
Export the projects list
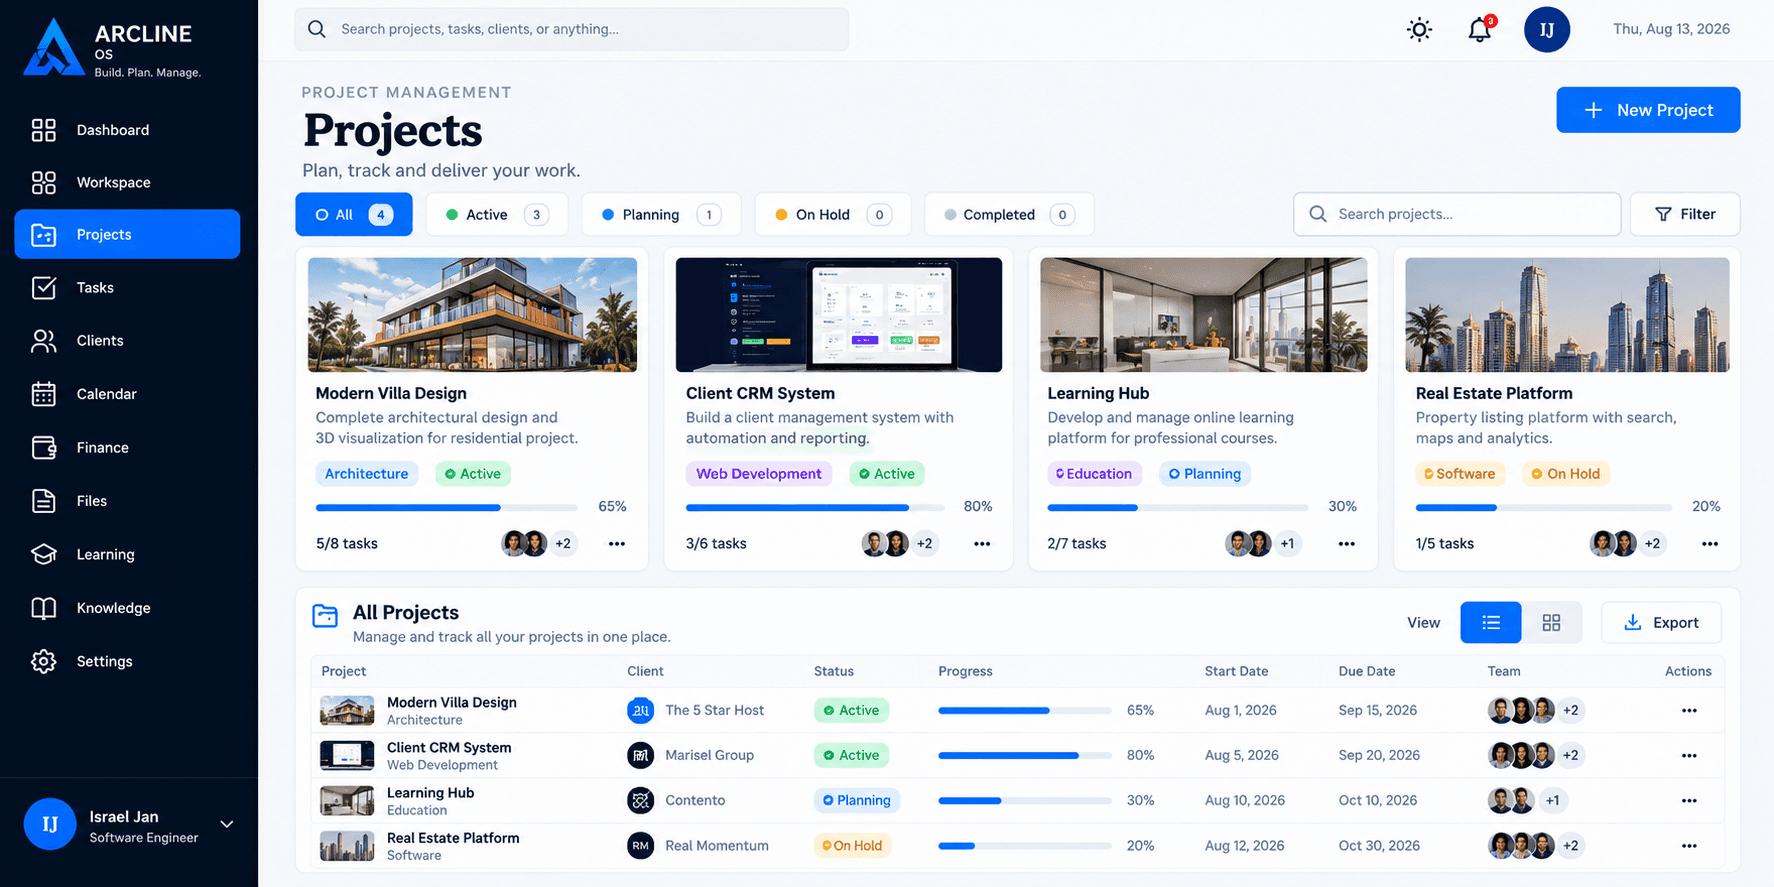[1661, 623]
